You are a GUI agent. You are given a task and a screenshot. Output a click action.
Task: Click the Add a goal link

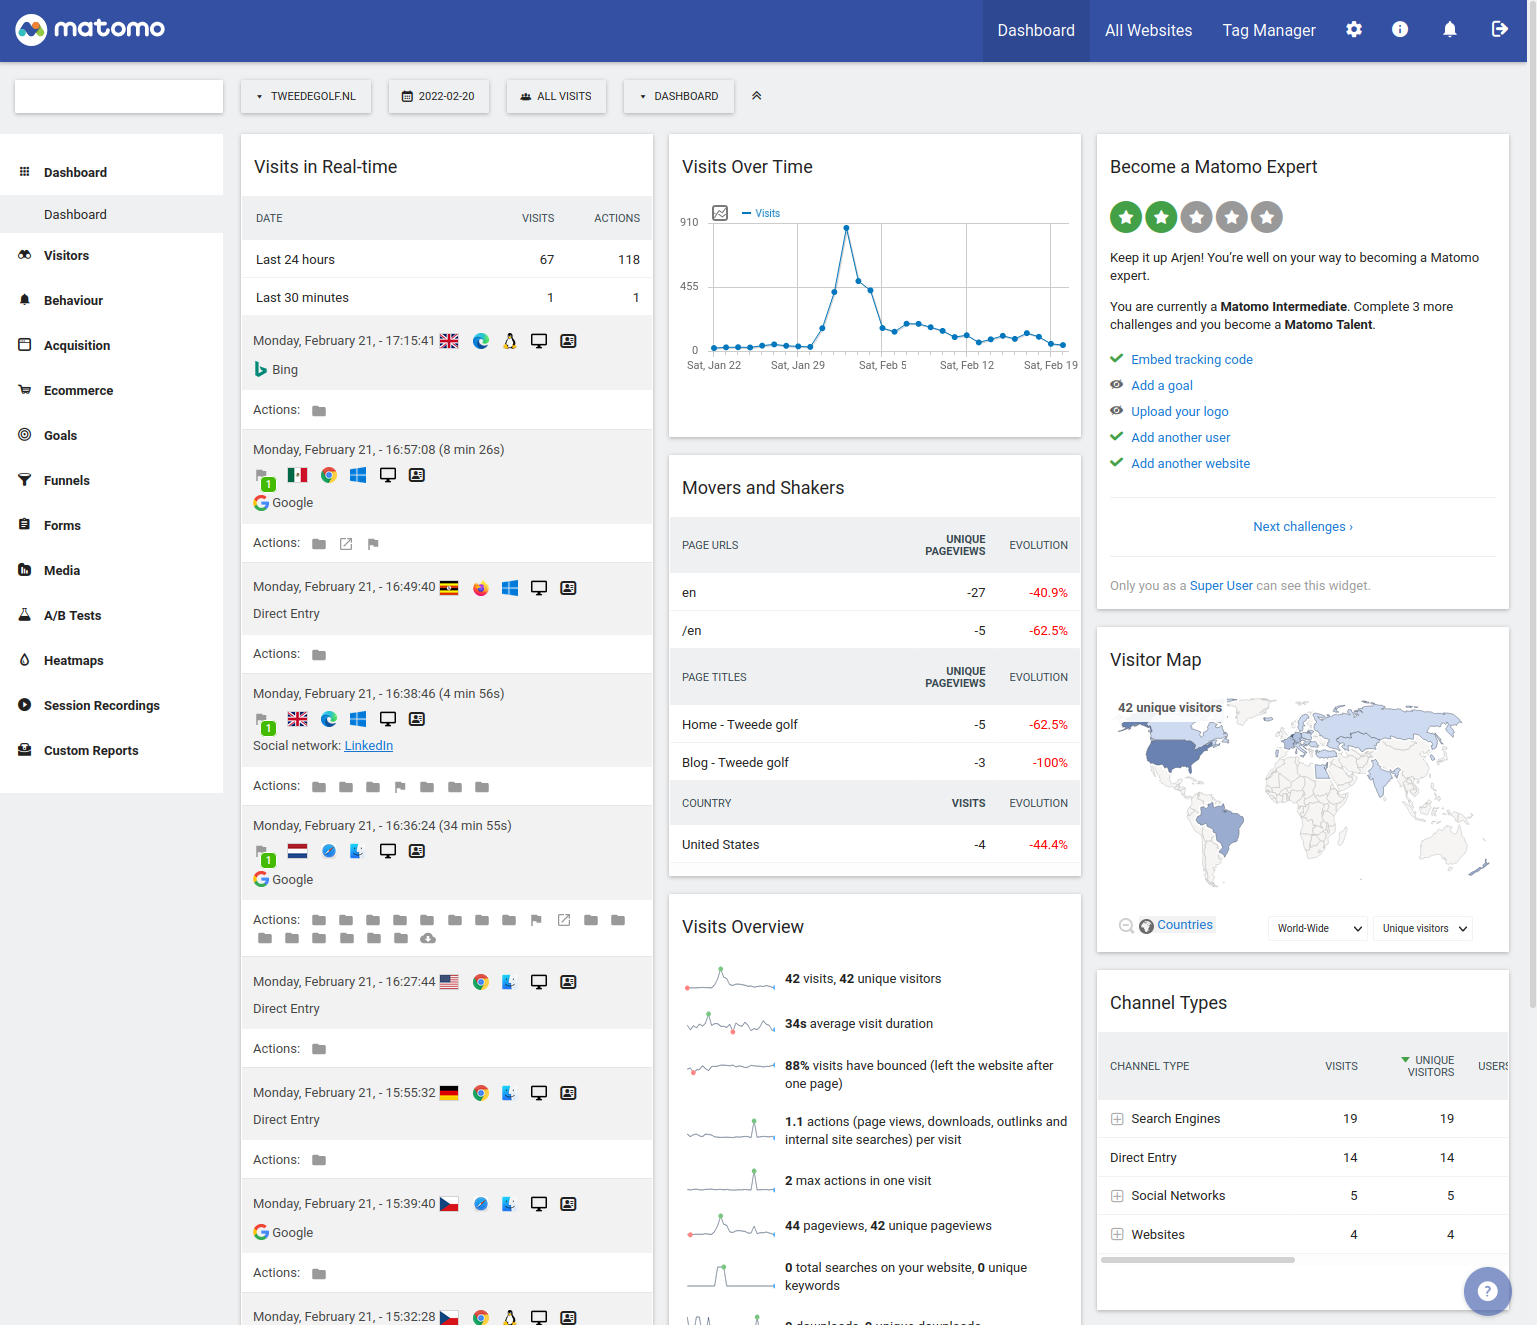click(1161, 386)
